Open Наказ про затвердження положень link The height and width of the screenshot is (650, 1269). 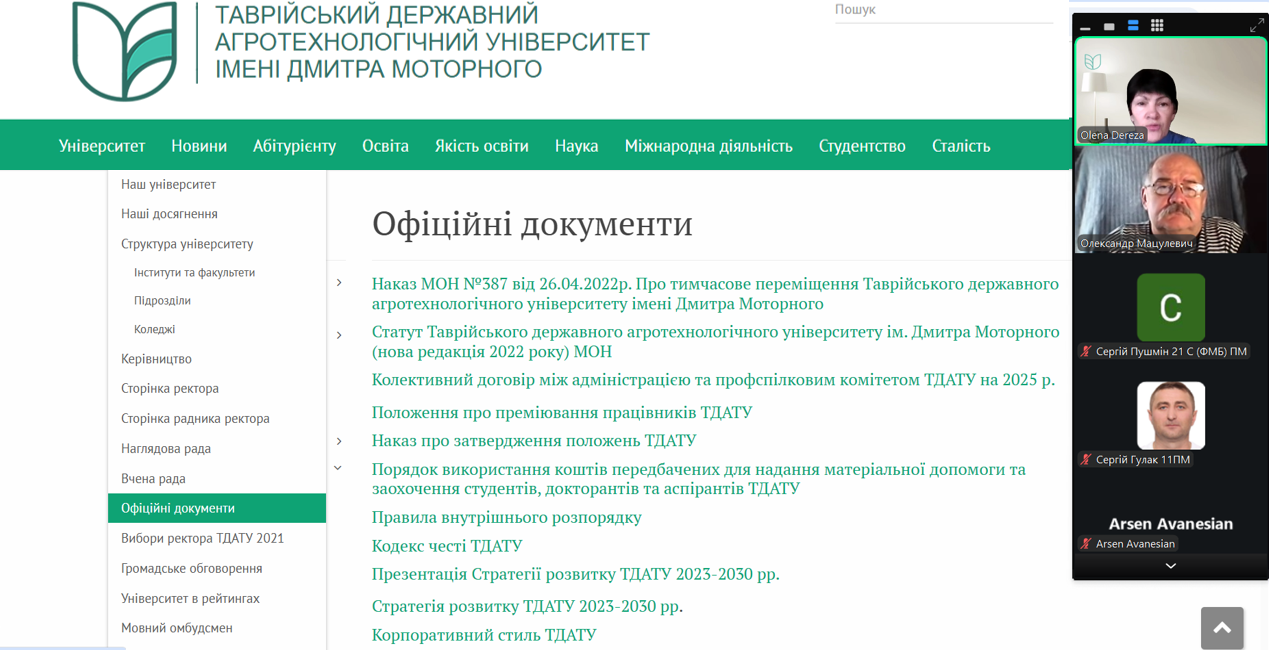point(534,440)
